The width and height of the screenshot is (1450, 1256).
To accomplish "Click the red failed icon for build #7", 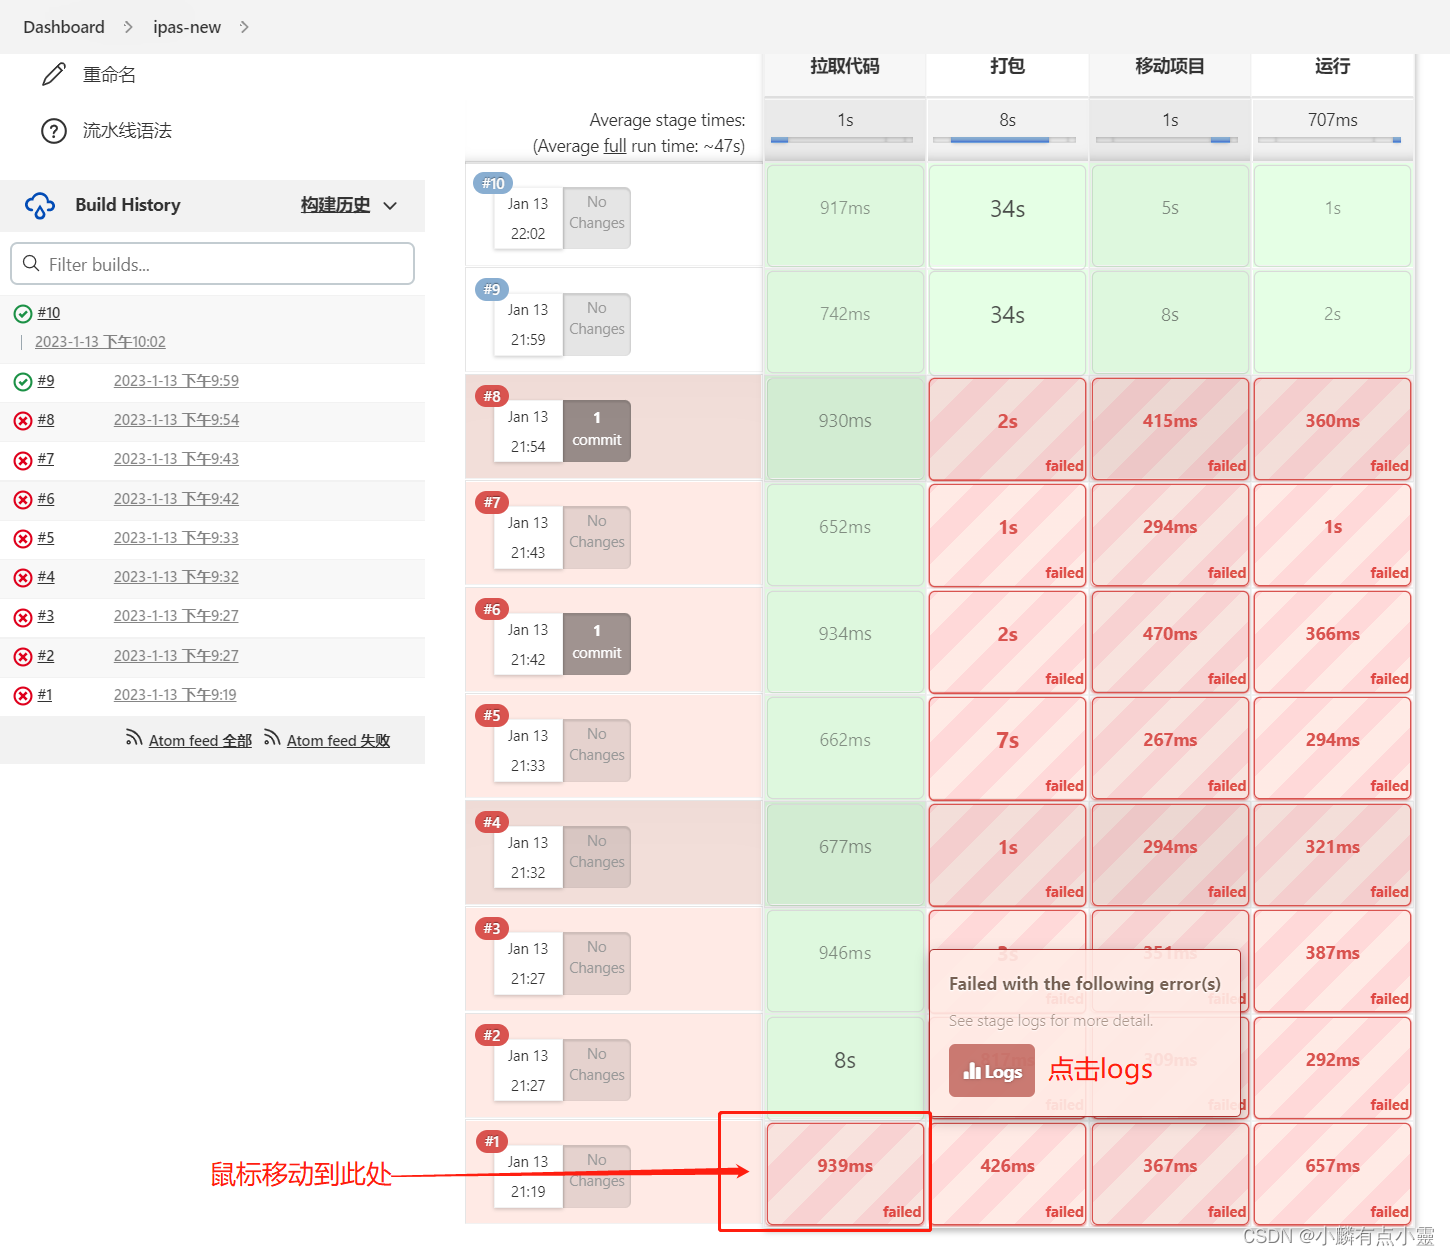I will 23,460.
